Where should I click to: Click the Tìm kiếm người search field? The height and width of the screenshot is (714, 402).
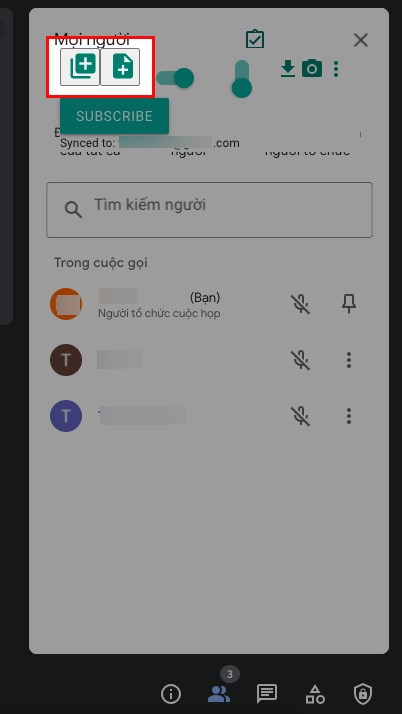[x=209, y=210]
